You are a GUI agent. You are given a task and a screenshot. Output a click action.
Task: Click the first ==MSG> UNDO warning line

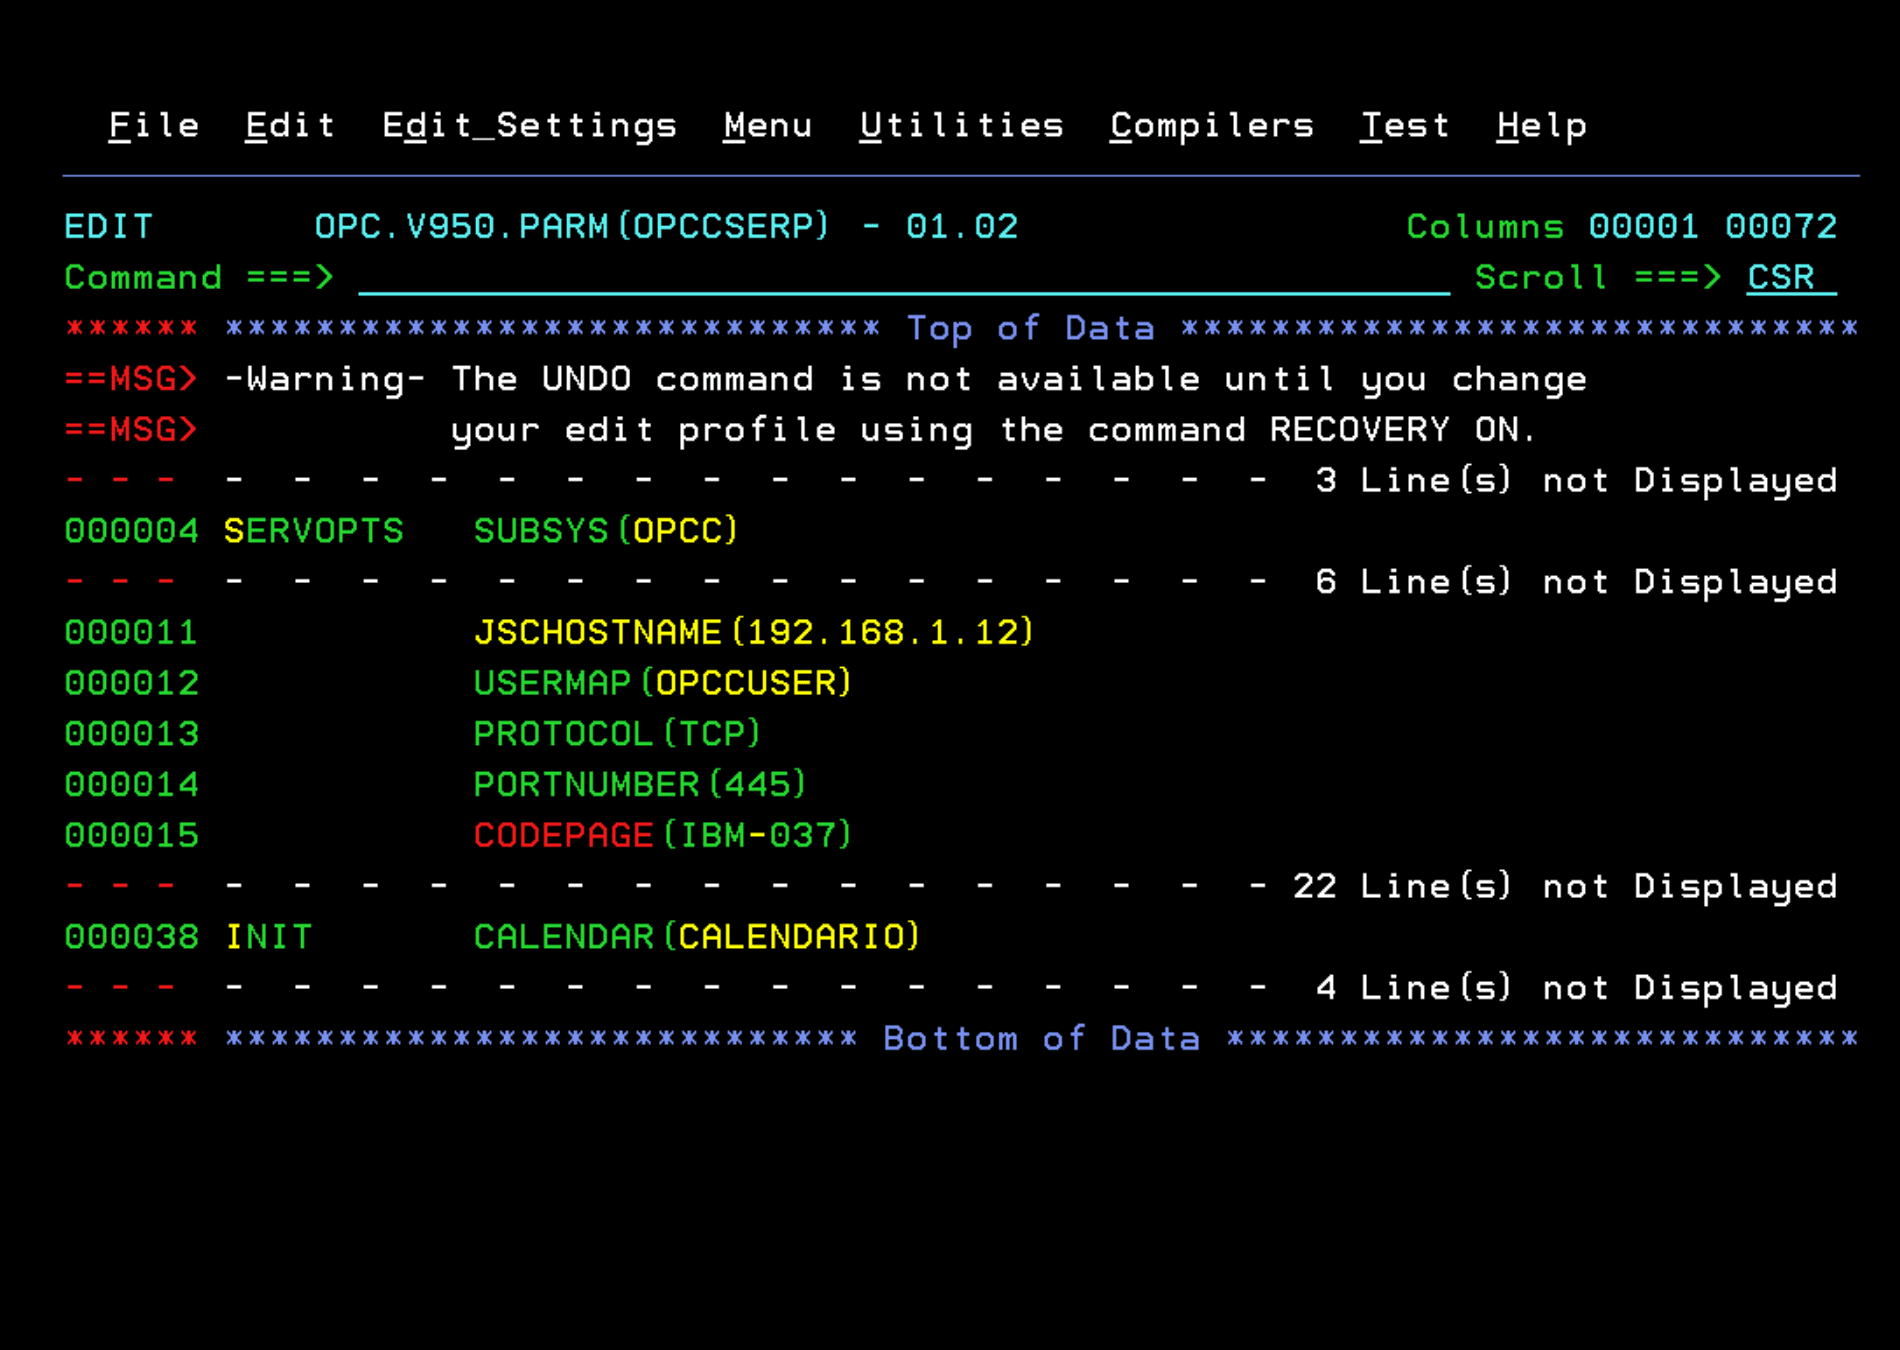click(826, 379)
